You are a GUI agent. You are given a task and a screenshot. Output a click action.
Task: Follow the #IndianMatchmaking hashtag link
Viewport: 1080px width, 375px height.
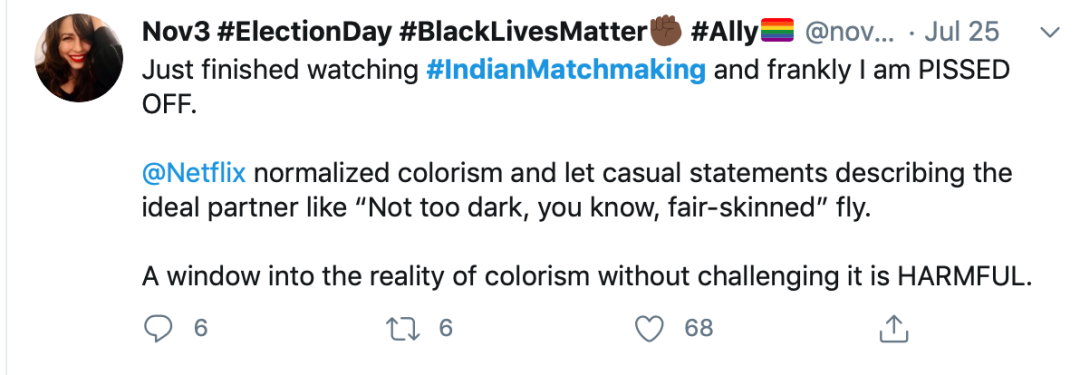click(566, 70)
